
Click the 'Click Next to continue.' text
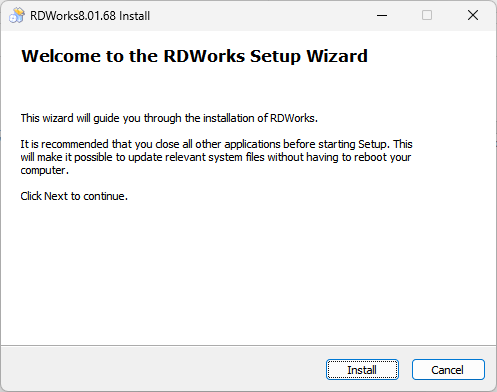point(74,196)
